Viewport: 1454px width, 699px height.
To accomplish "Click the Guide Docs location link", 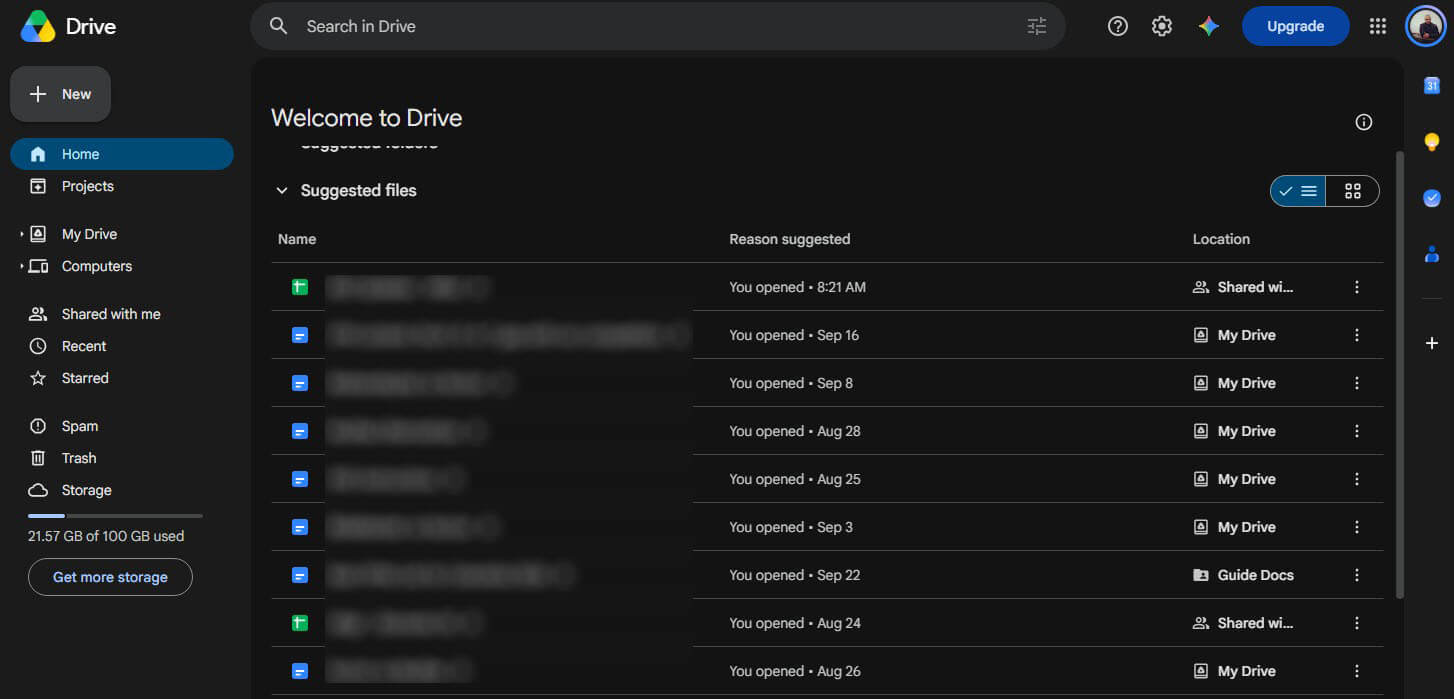I will (1243, 575).
